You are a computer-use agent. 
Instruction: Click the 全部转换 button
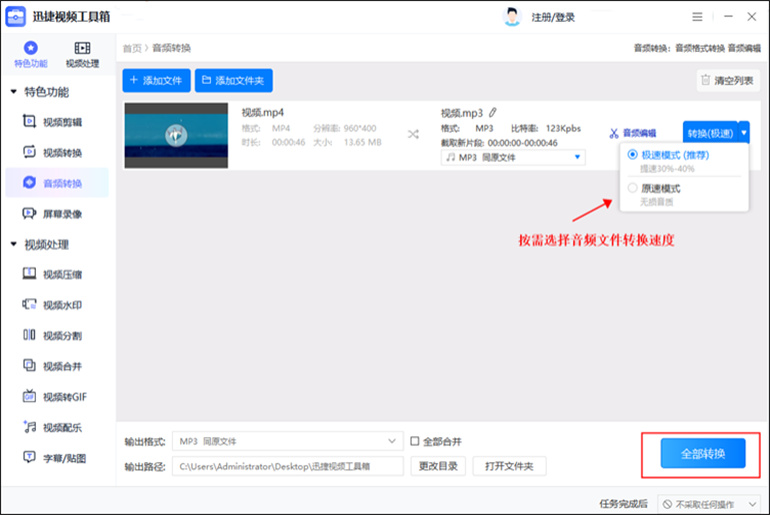(x=703, y=453)
